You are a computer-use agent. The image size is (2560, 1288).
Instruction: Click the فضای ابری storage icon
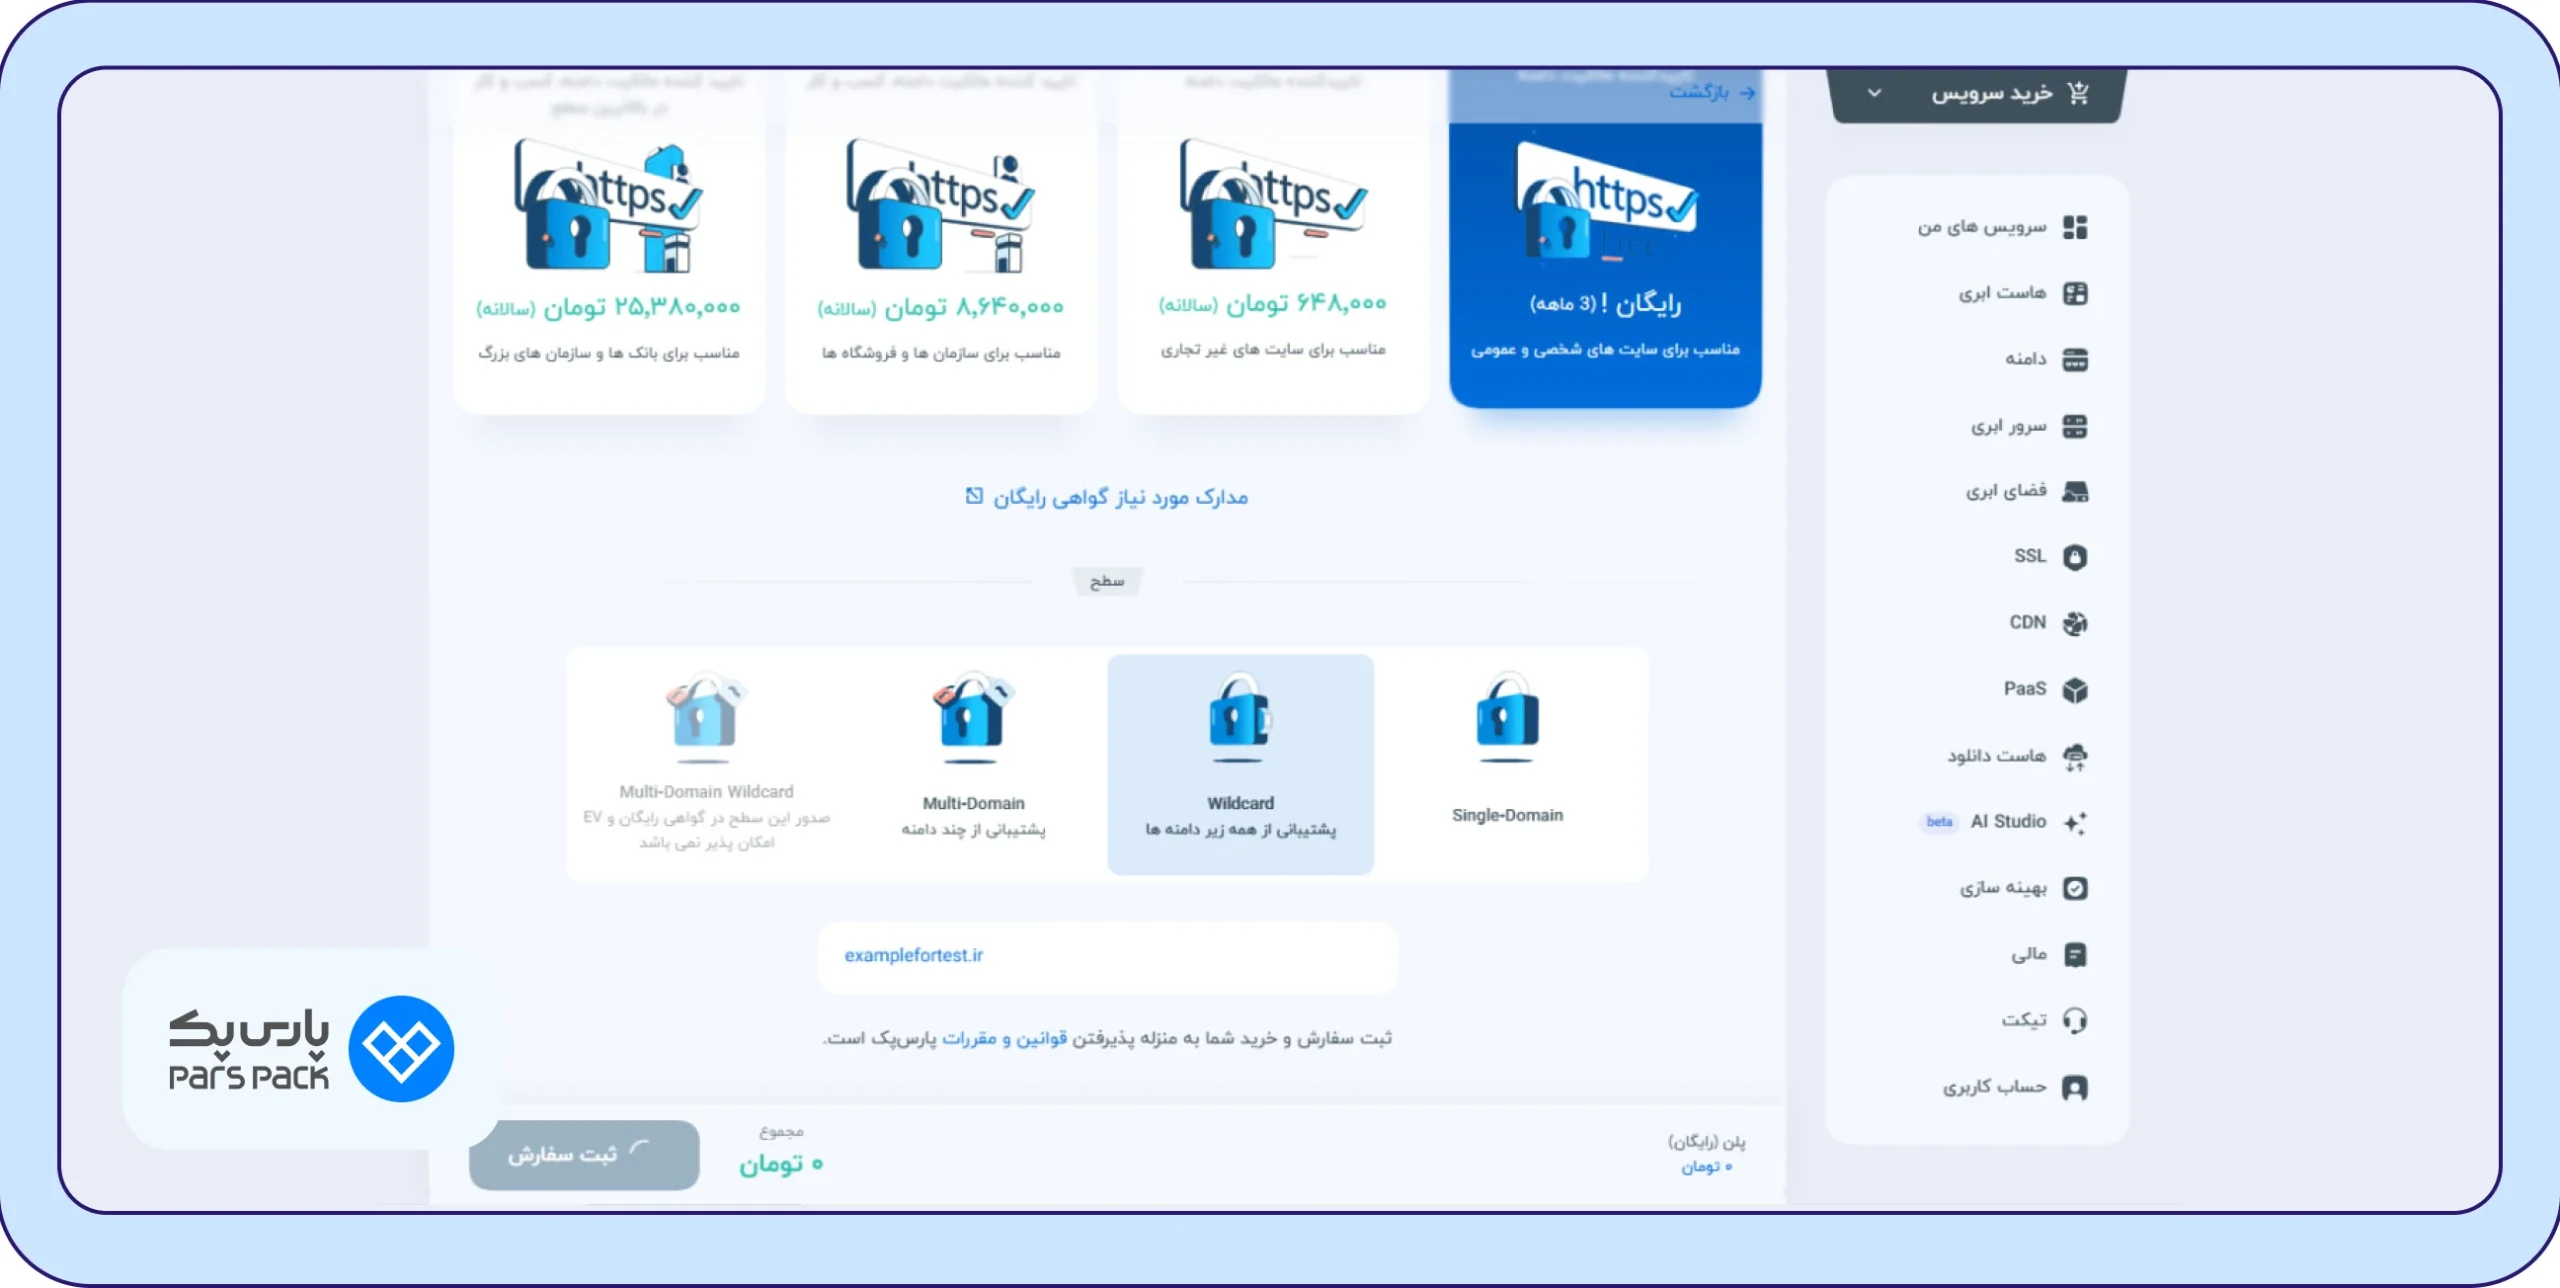pos(2075,492)
